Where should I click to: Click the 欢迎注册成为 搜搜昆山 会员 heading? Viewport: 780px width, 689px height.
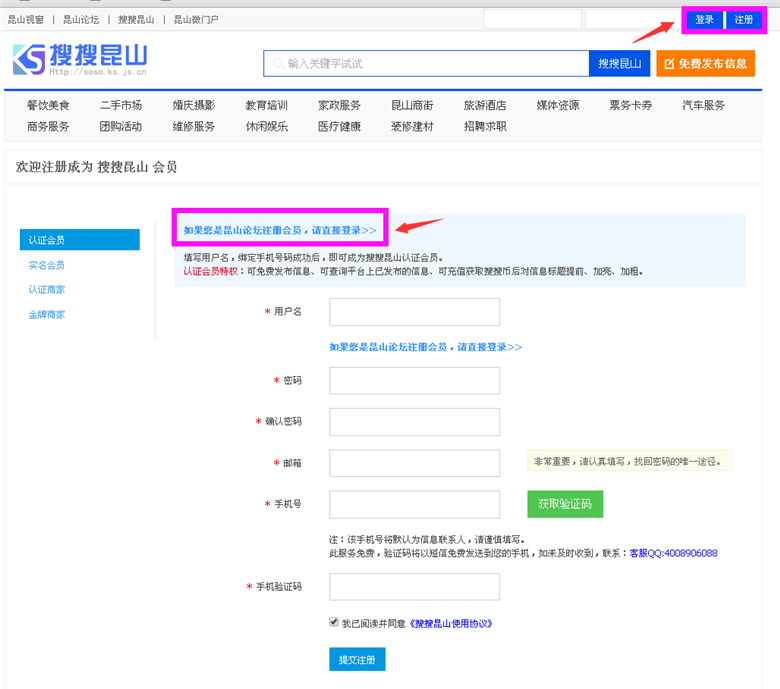pyautogui.click(x=96, y=167)
